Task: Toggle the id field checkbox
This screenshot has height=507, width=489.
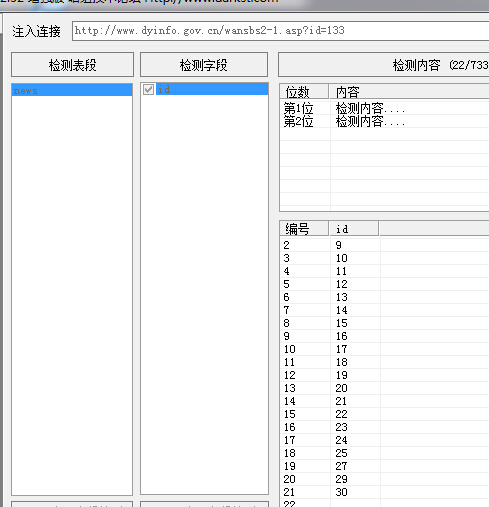Action: coord(148,89)
